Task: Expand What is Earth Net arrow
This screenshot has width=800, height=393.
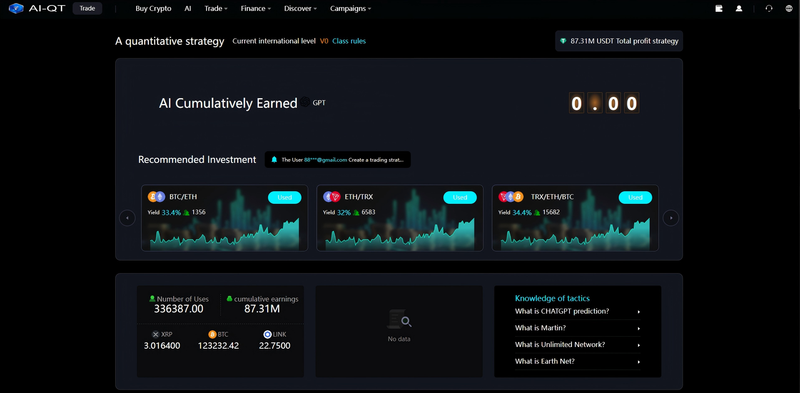Action: pyautogui.click(x=638, y=362)
